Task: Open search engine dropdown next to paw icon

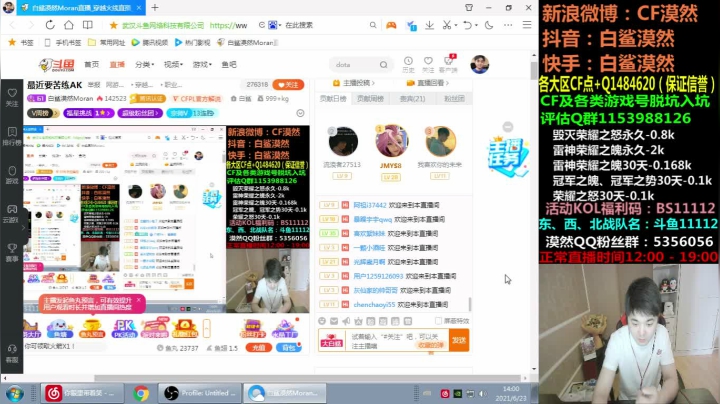Action: [279, 25]
